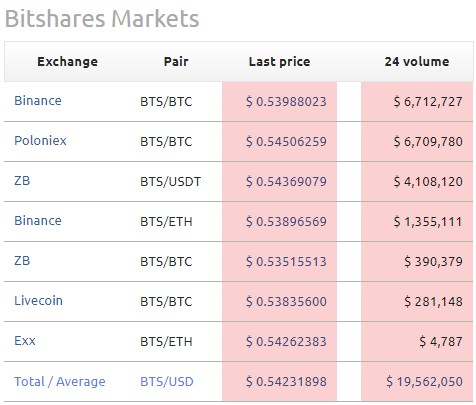Select BTS/BTC pair in first Binance row
The image size is (476, 405).
click(166, 102)
